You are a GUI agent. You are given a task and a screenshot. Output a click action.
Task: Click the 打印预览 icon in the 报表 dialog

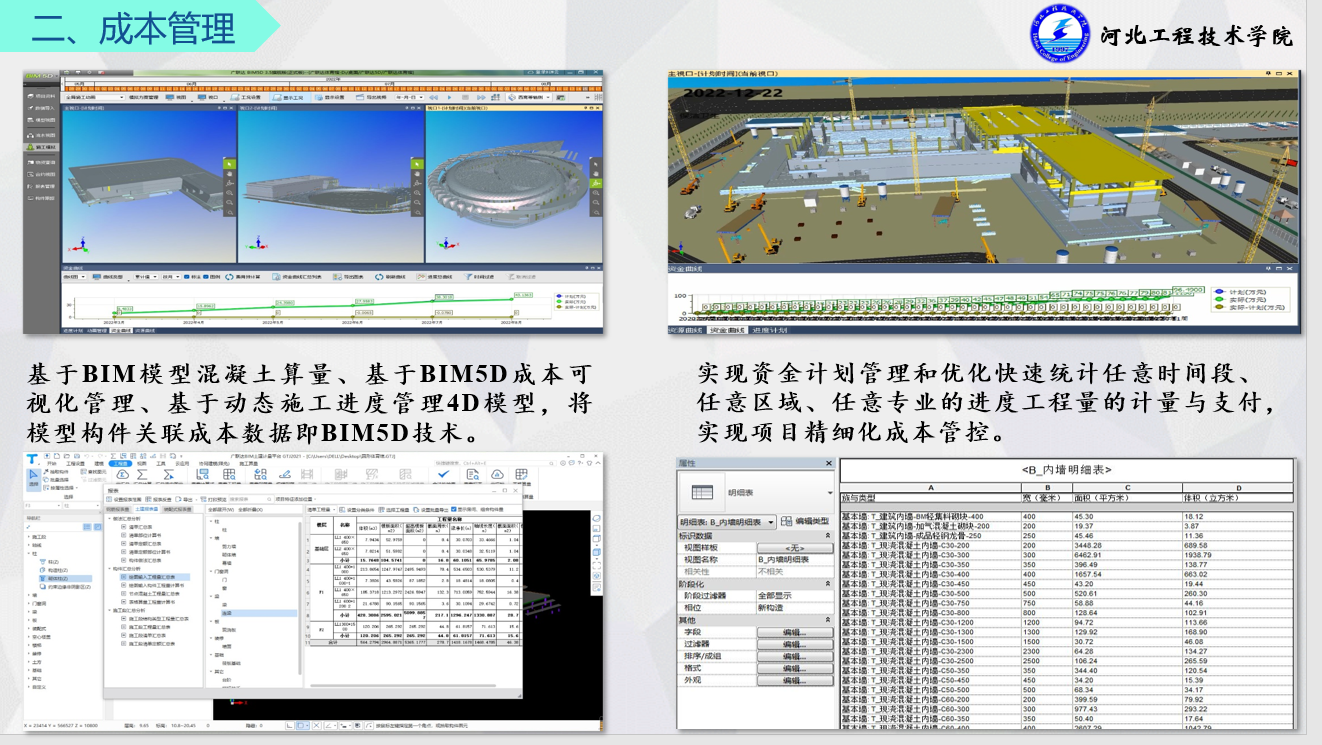point(211,498)
